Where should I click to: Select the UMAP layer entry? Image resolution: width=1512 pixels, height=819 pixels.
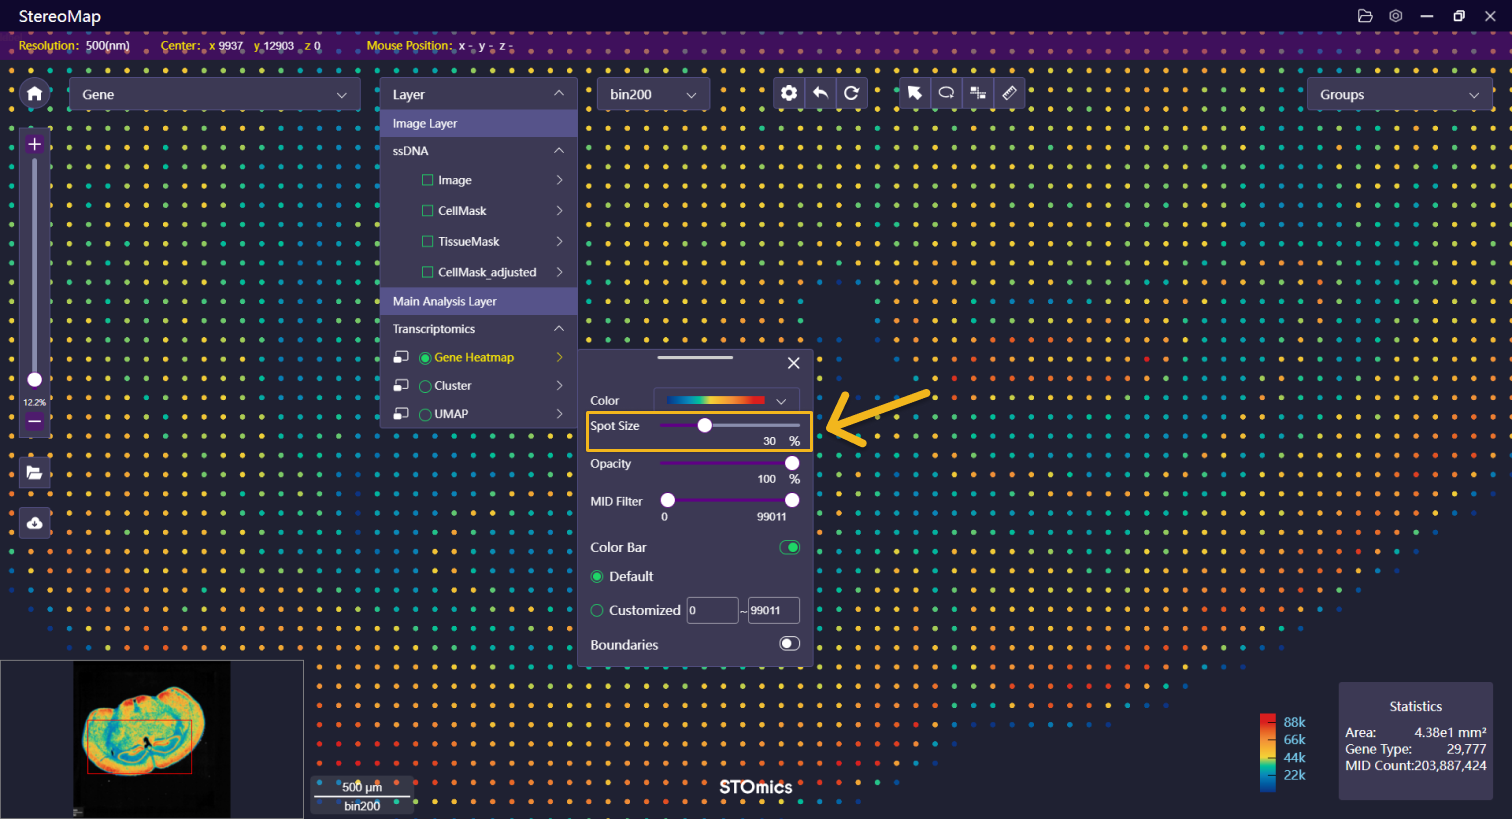(450, 414)
